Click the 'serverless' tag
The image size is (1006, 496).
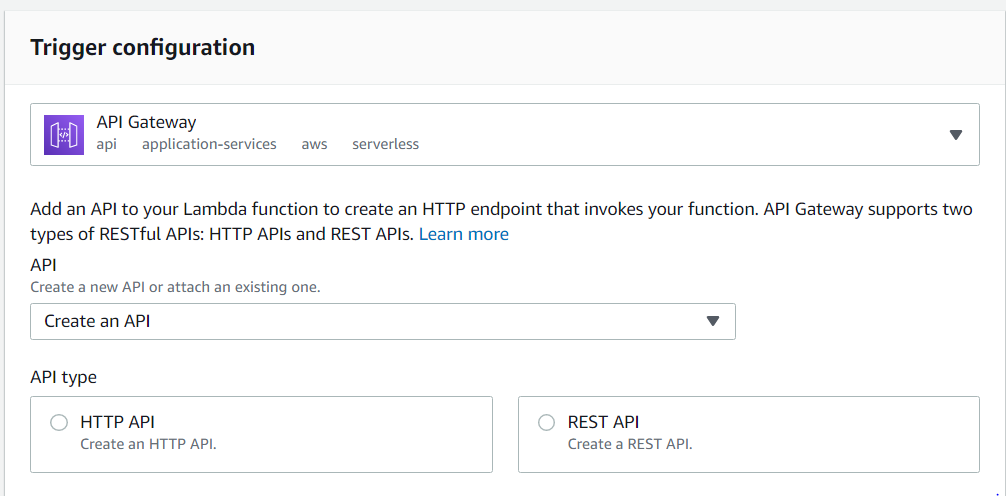[385, 144]
